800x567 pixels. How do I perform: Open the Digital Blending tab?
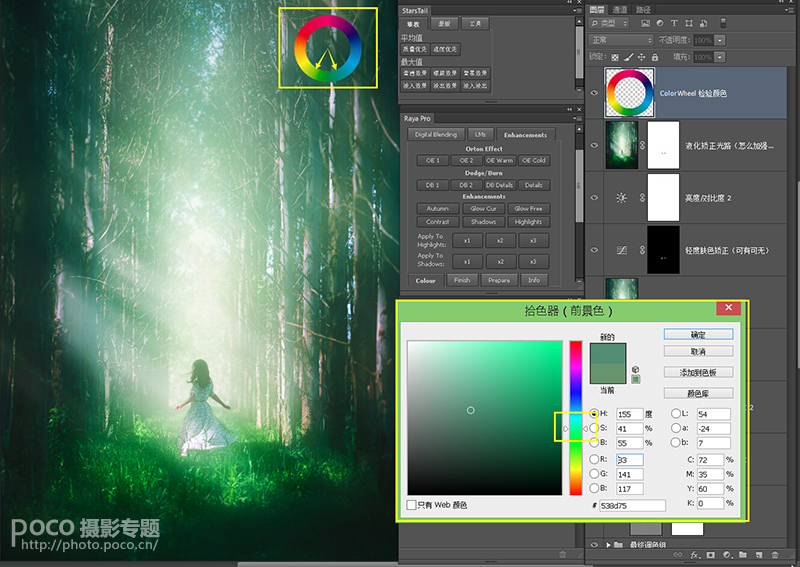pyautogui.click(x=436, y=134)
